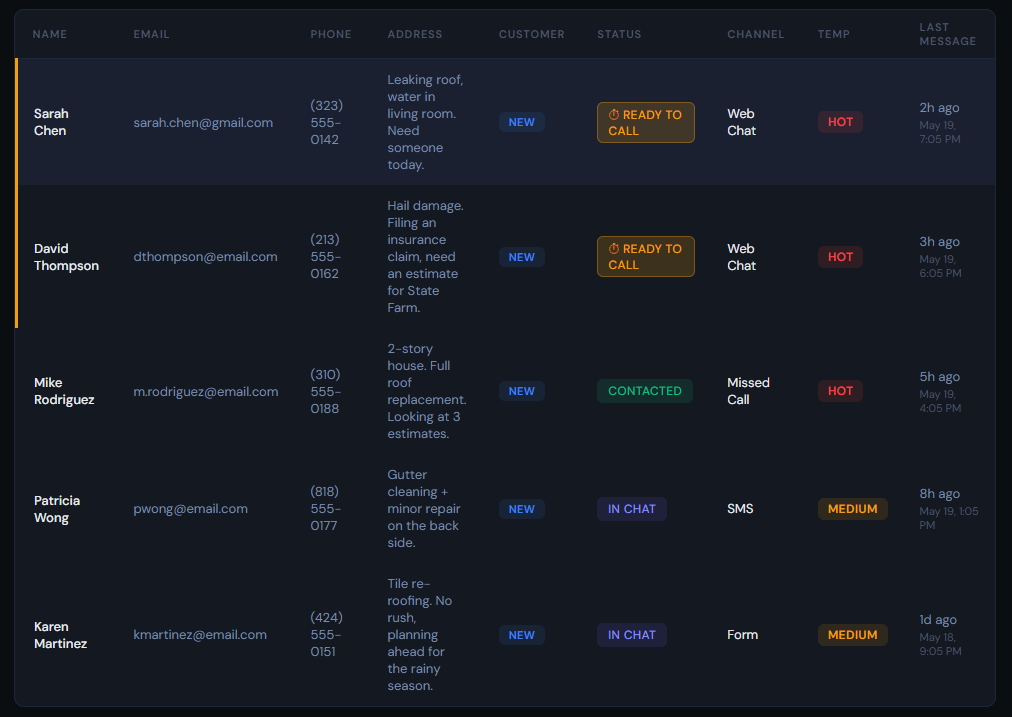Click Mike Rodriguez's CONTACTED status badge
The width and height of the screenshot is (1012, 717).
(x=645, y=391)
